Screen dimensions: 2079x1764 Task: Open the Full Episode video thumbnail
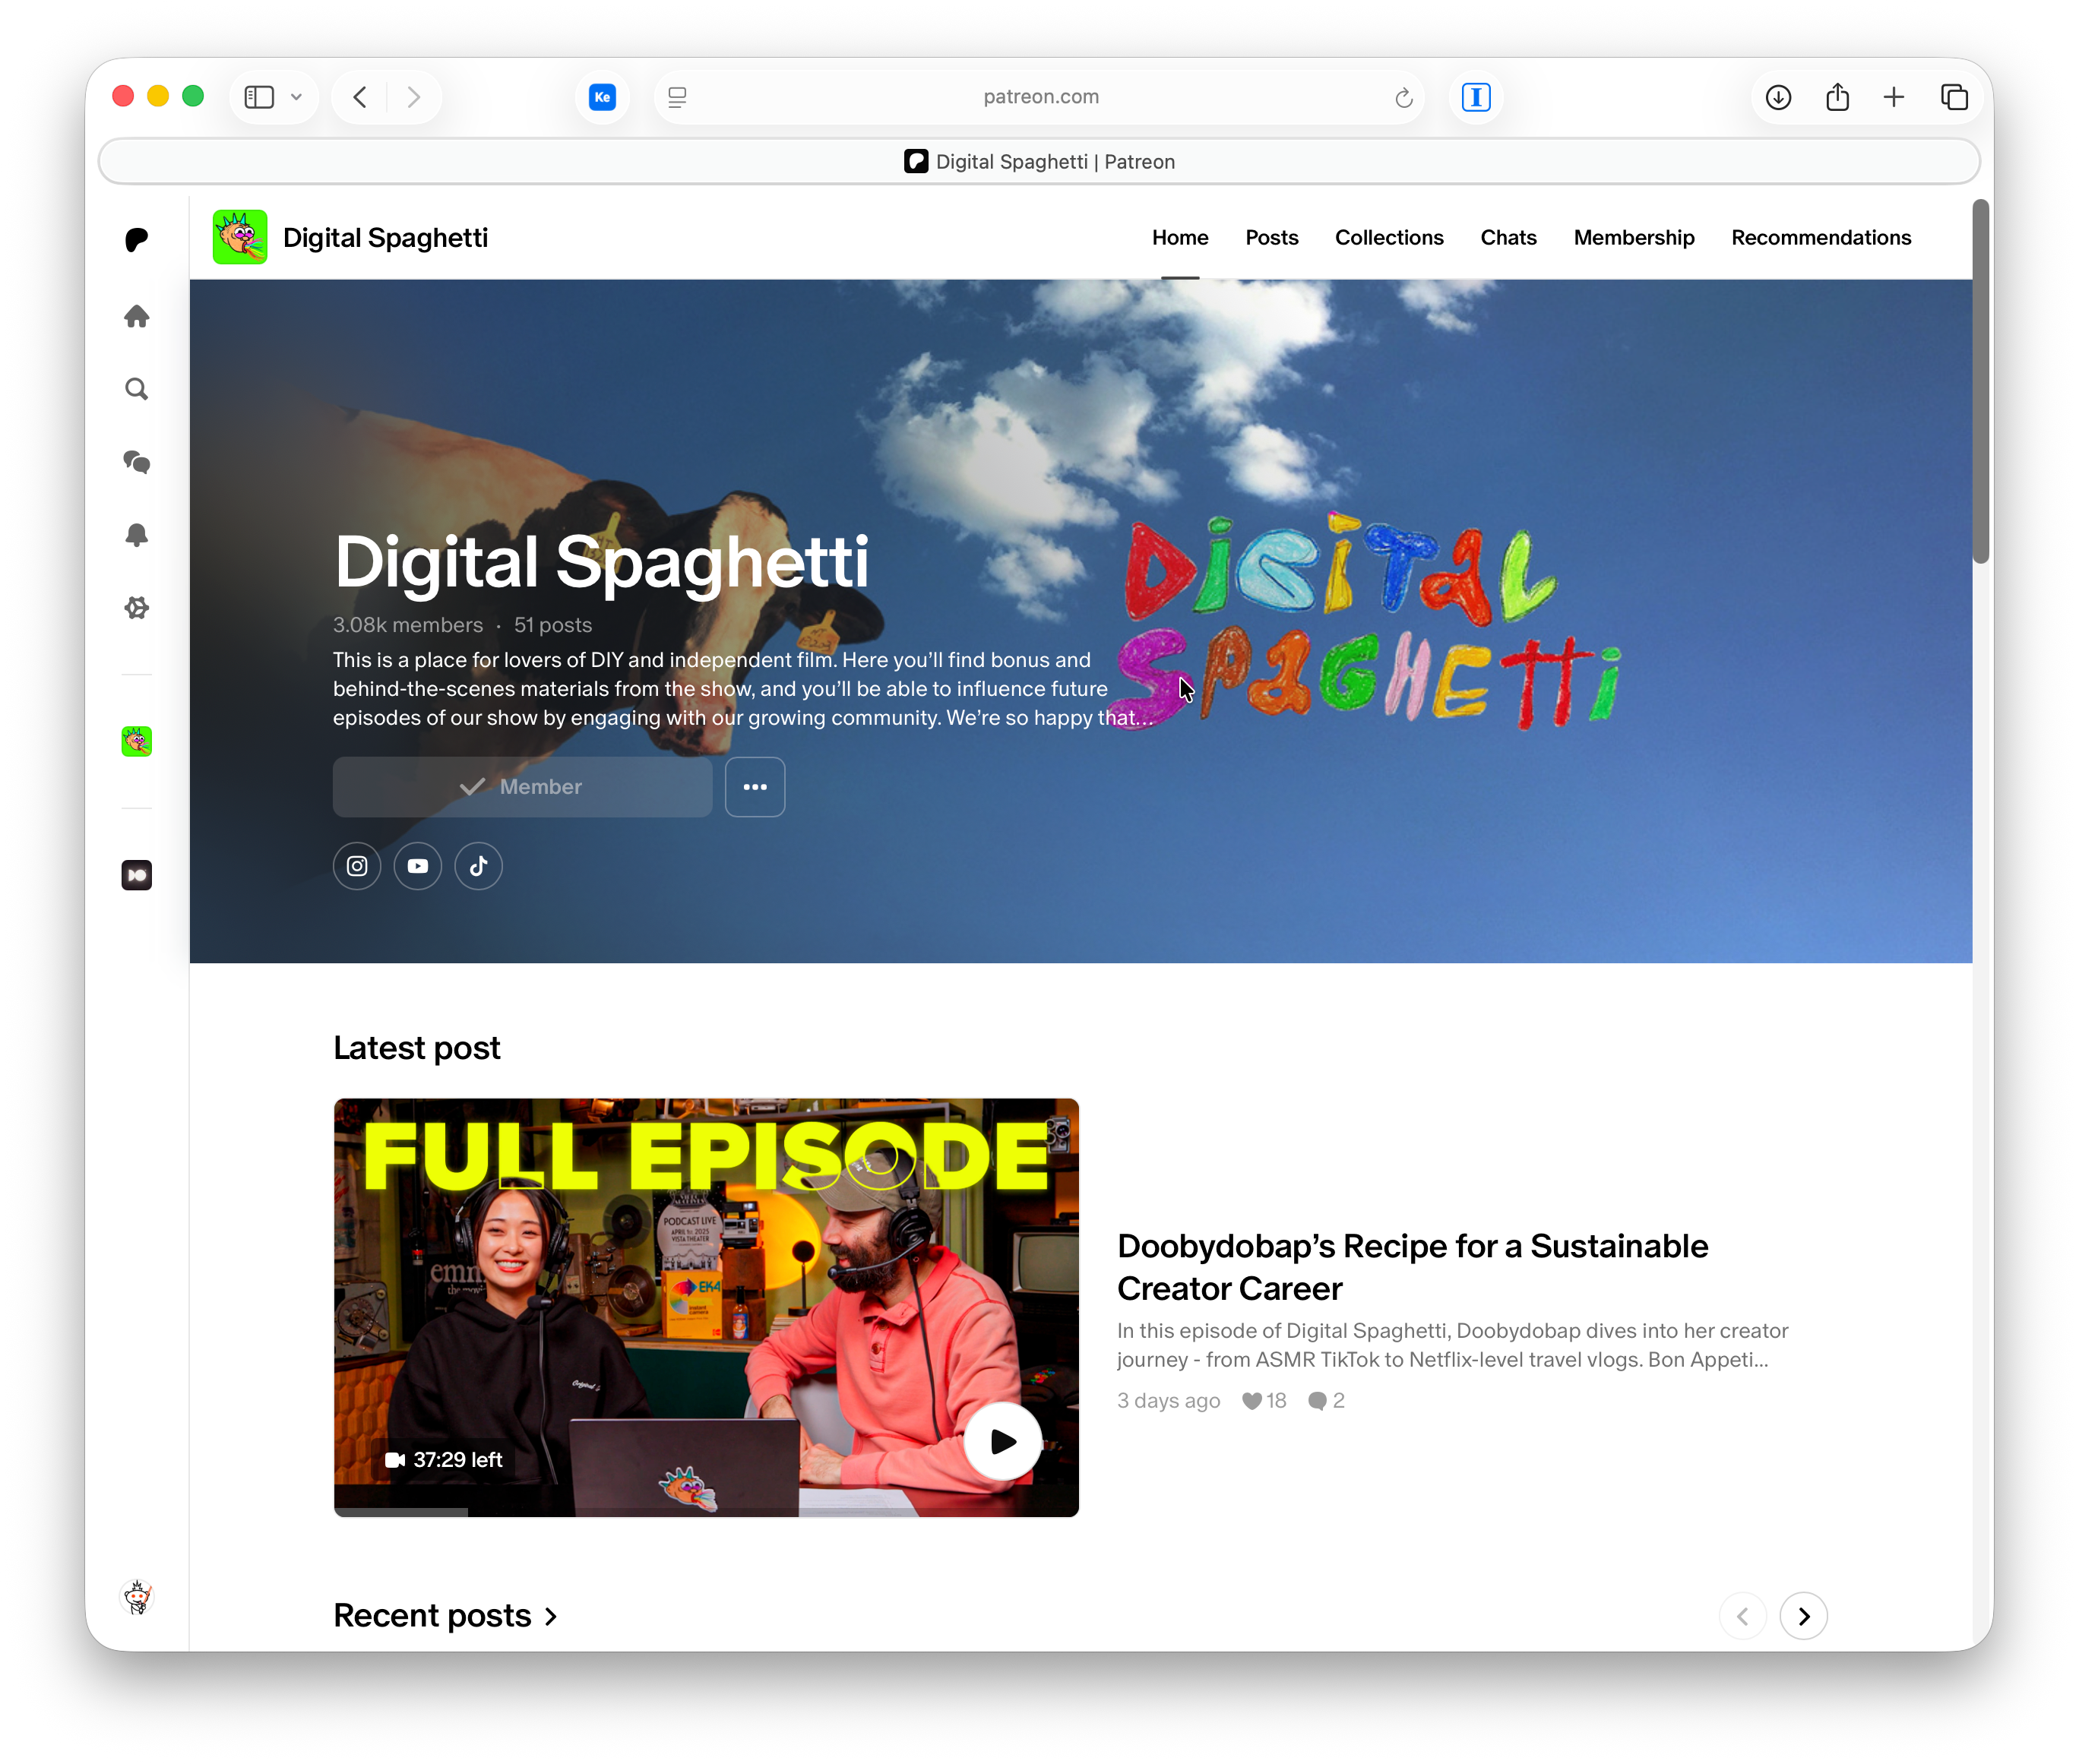click(706, 1307)
